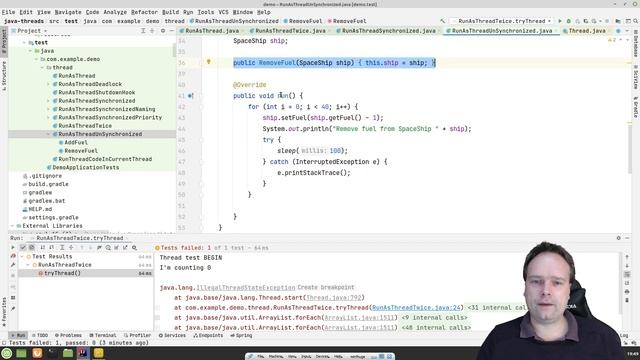Switch to Thread.java editor tab

pyautogui.click(x=587, y=31)
